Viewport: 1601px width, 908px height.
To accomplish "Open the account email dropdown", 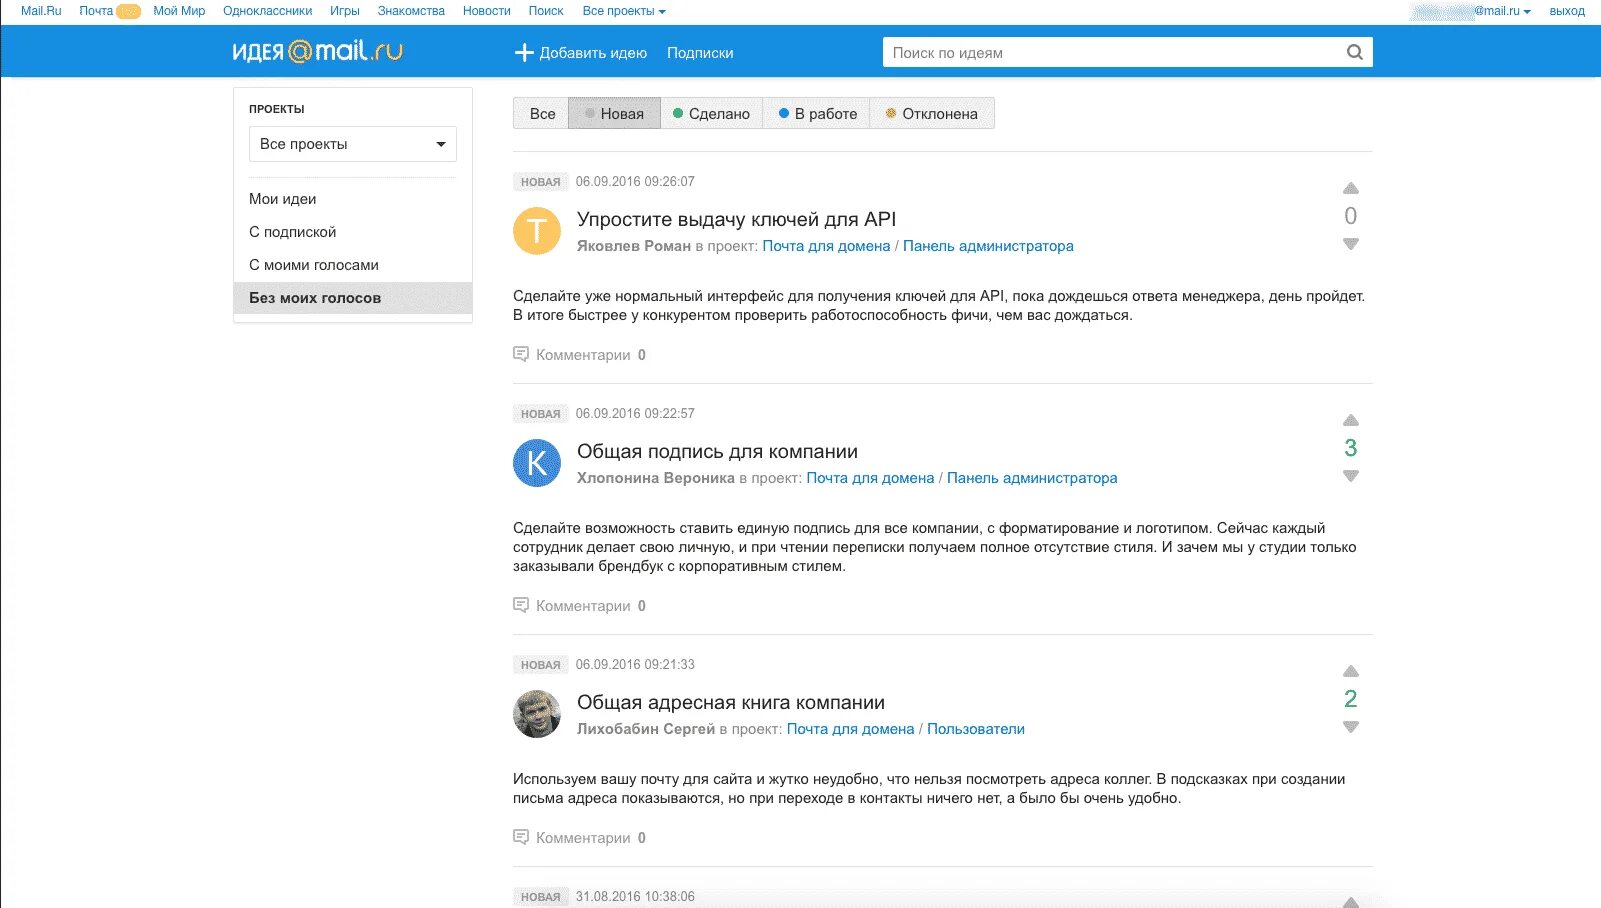I will coord(1470,11).
